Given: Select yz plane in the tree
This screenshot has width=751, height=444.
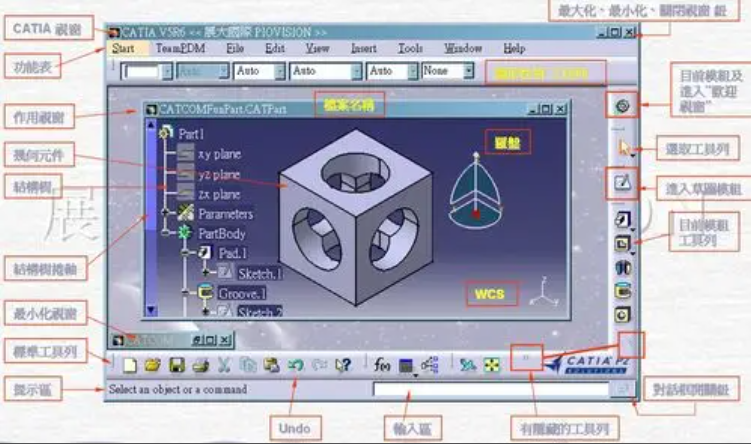Looking at the screenshot, I should coord(219,175).
